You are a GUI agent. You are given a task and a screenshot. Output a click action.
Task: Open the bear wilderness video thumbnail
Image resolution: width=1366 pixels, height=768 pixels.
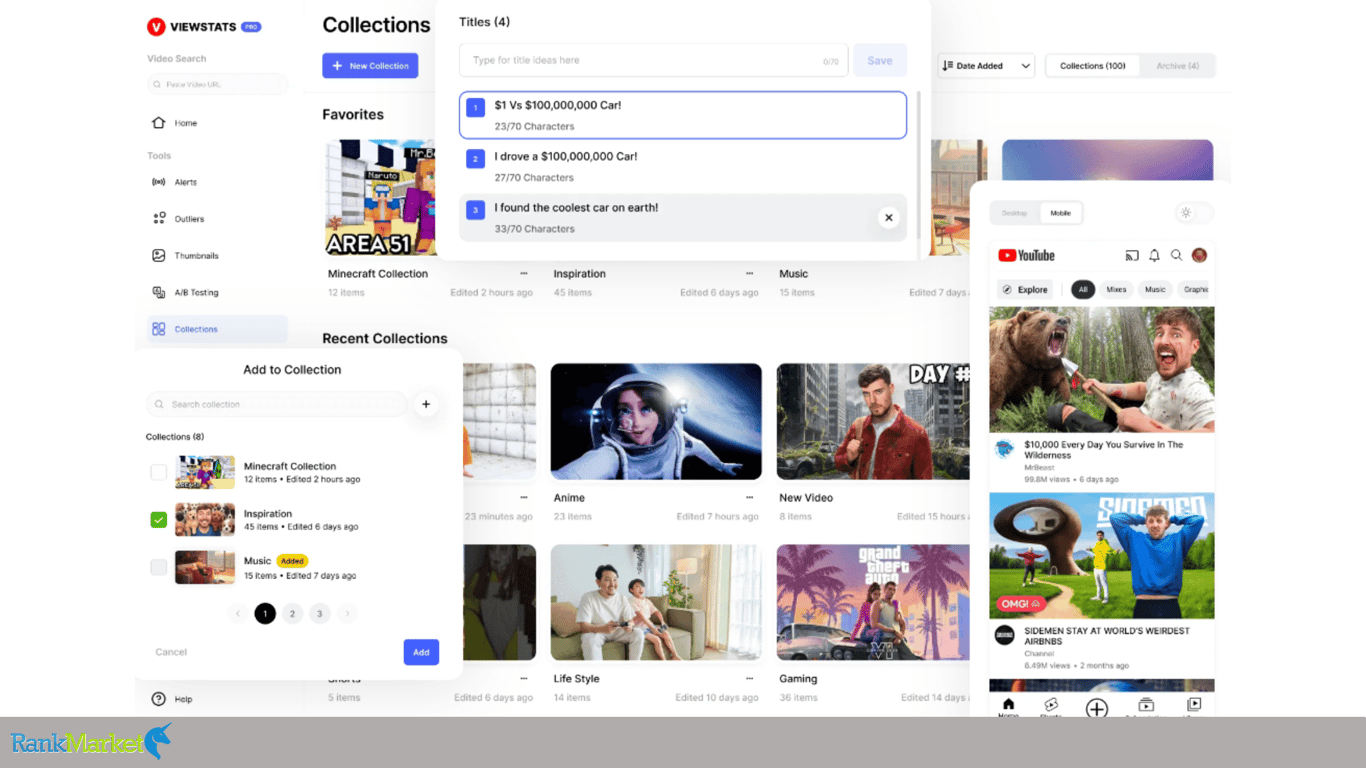coord(1102,369)
